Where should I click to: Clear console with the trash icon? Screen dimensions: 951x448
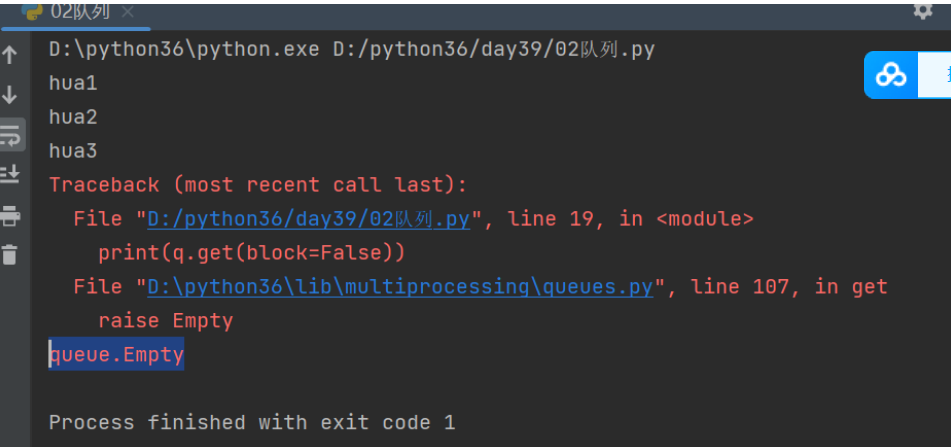[10, 254]
